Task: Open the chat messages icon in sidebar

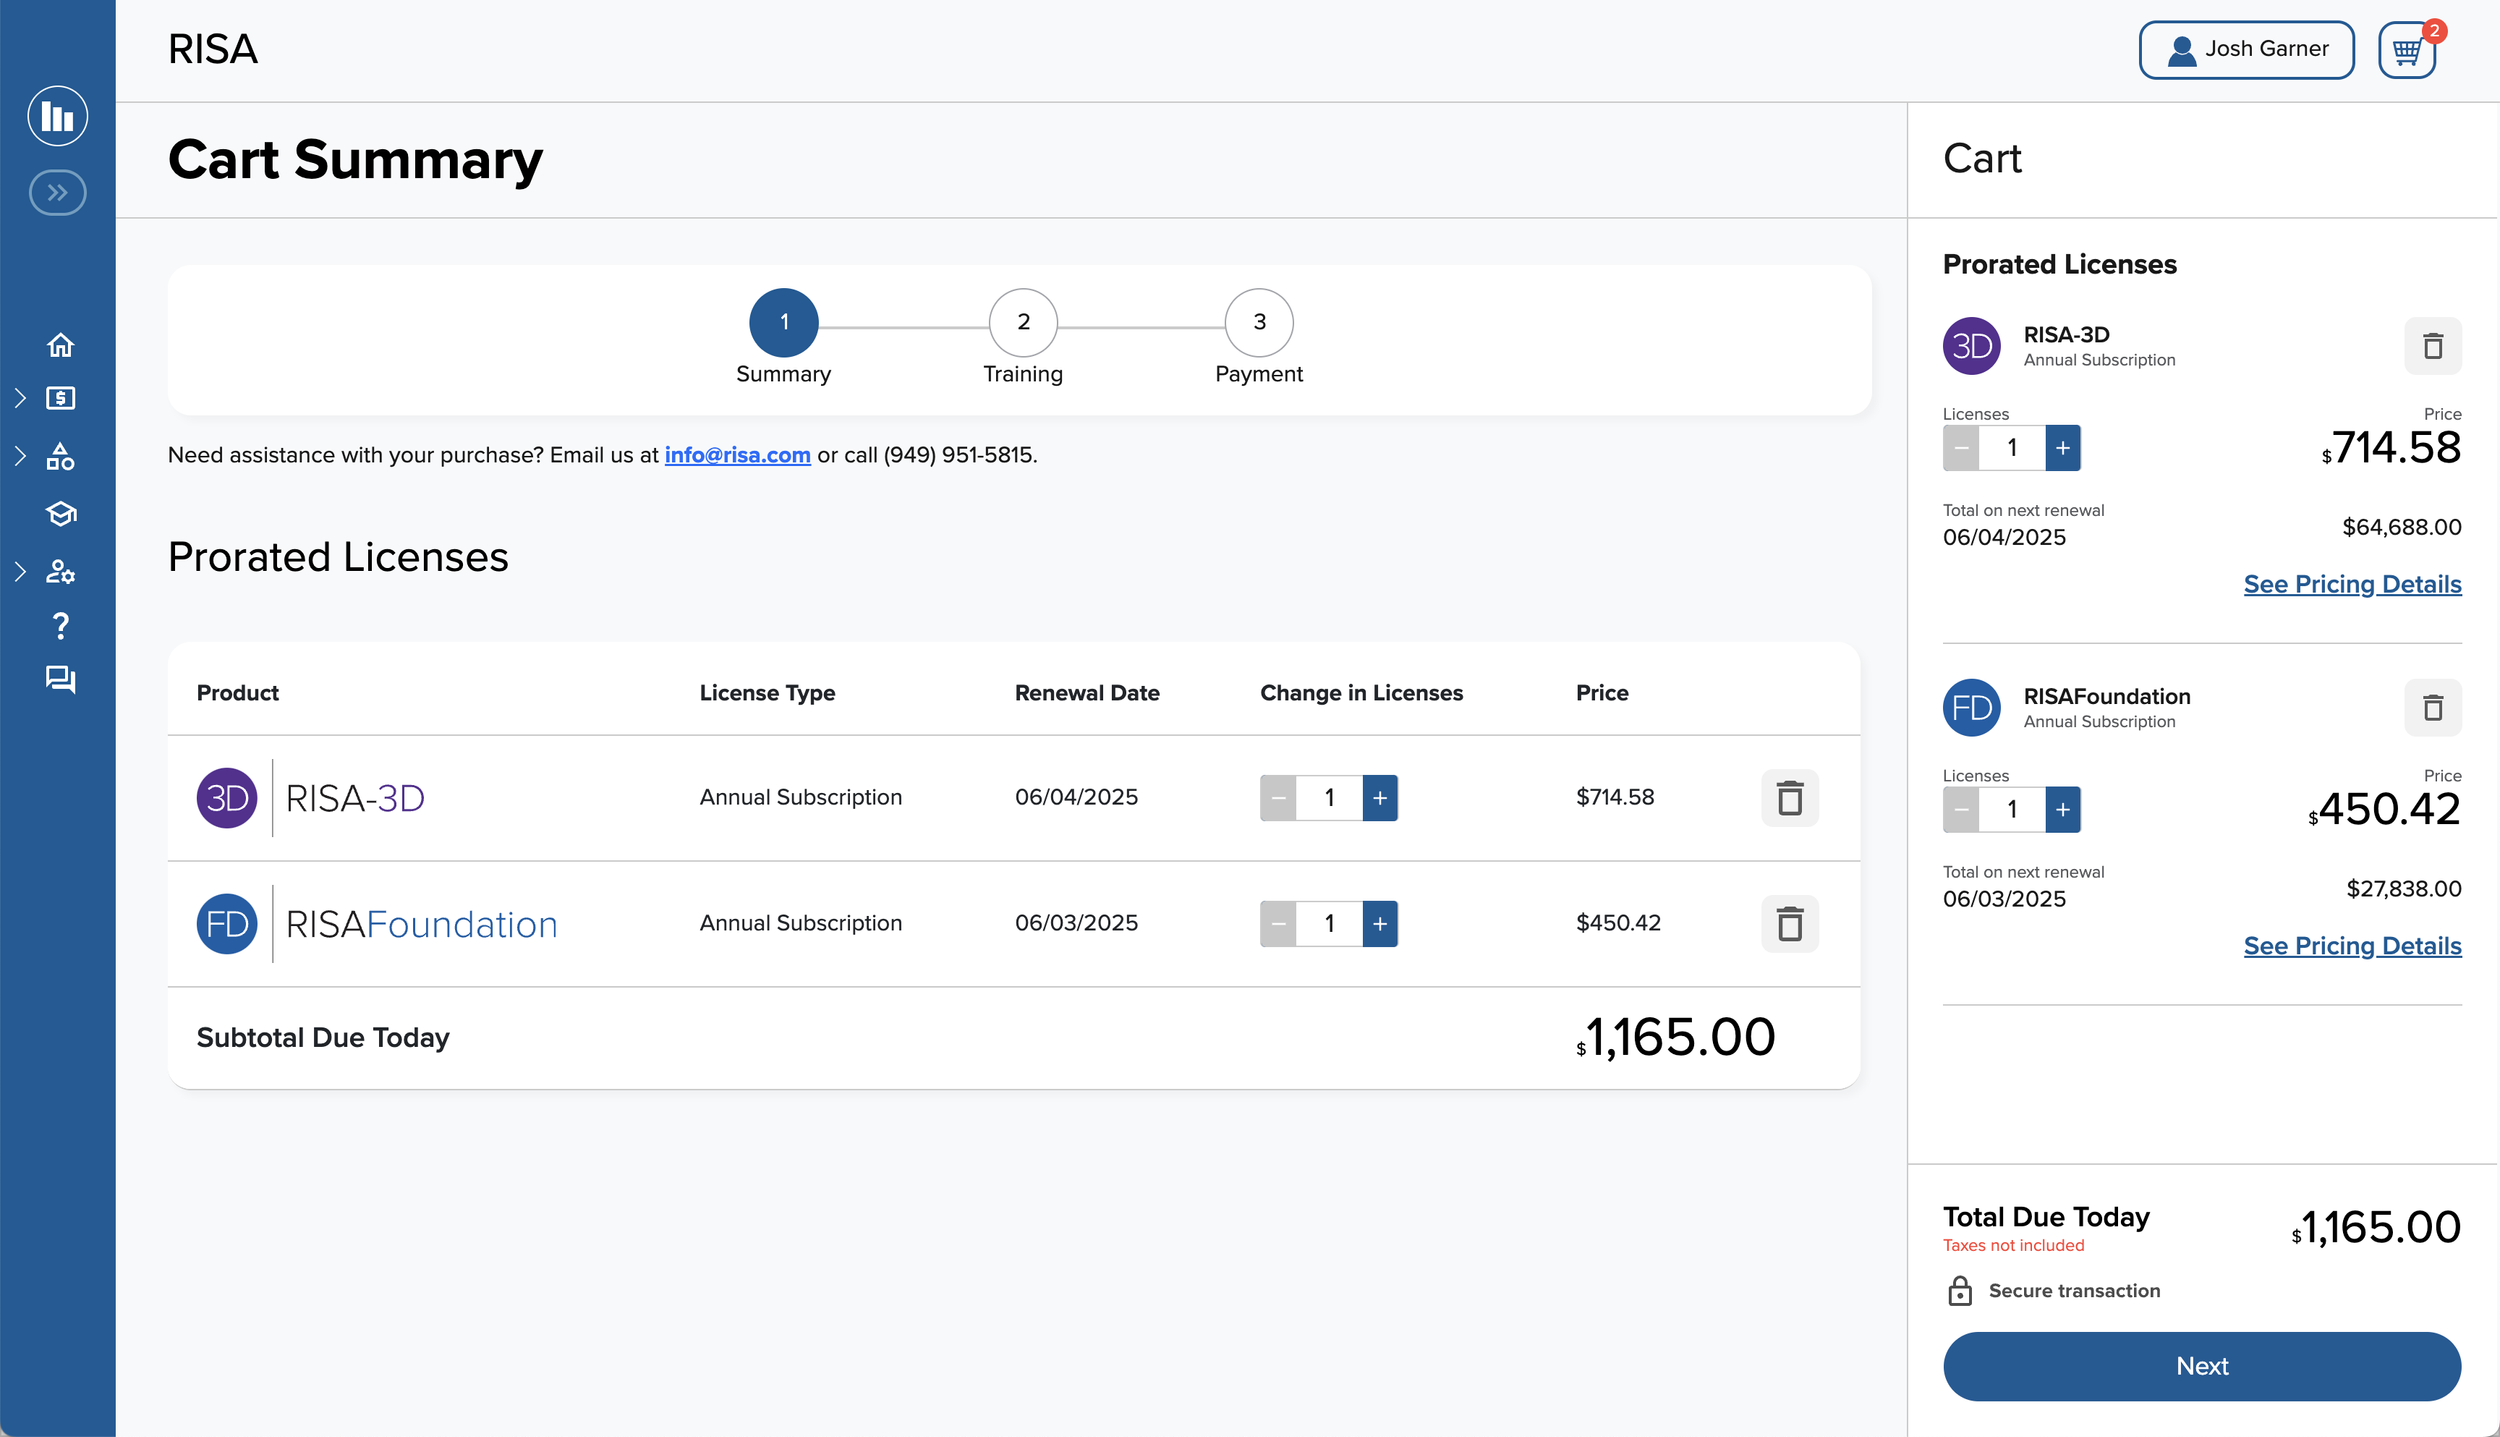Action: [x=61, y=680]
